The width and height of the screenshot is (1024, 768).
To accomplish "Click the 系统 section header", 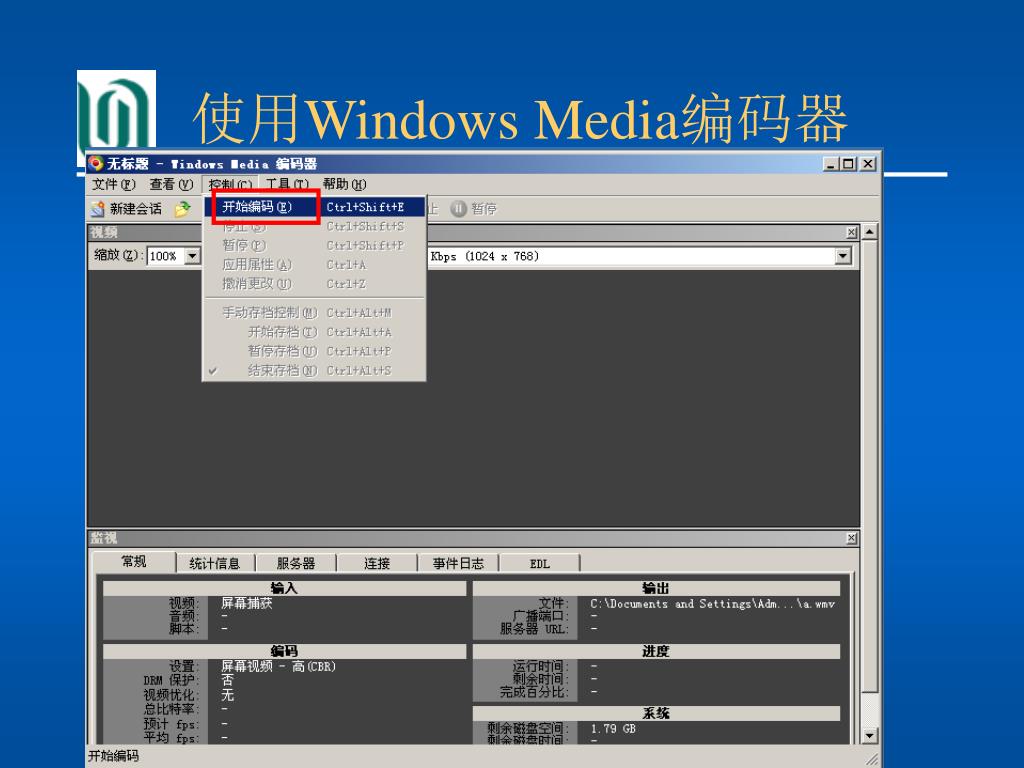I will coord(656,713).
